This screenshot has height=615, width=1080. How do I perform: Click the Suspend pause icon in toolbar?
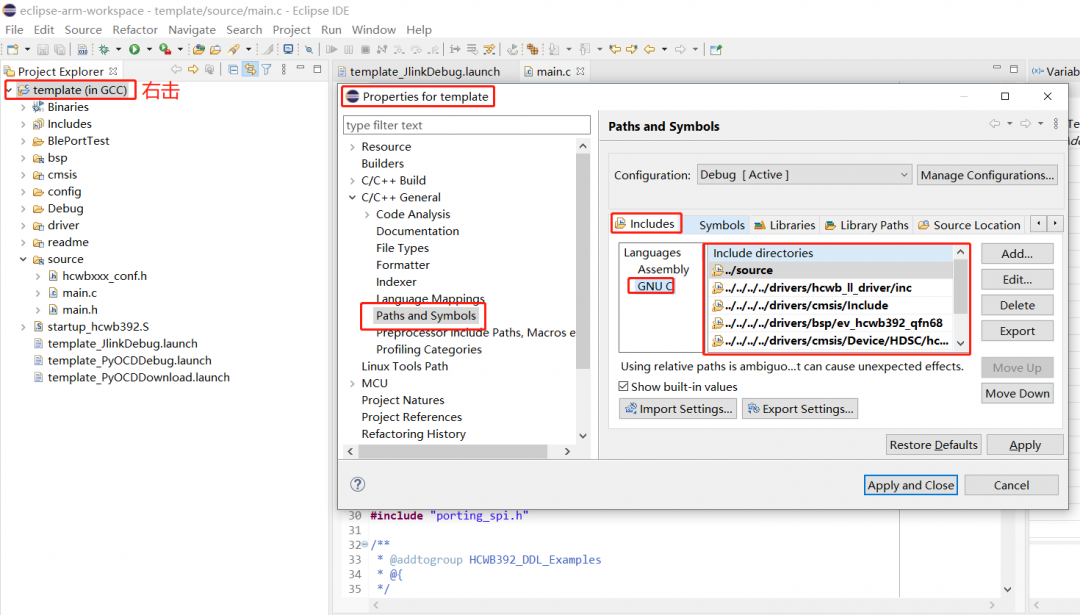click(x=349, y=50)
